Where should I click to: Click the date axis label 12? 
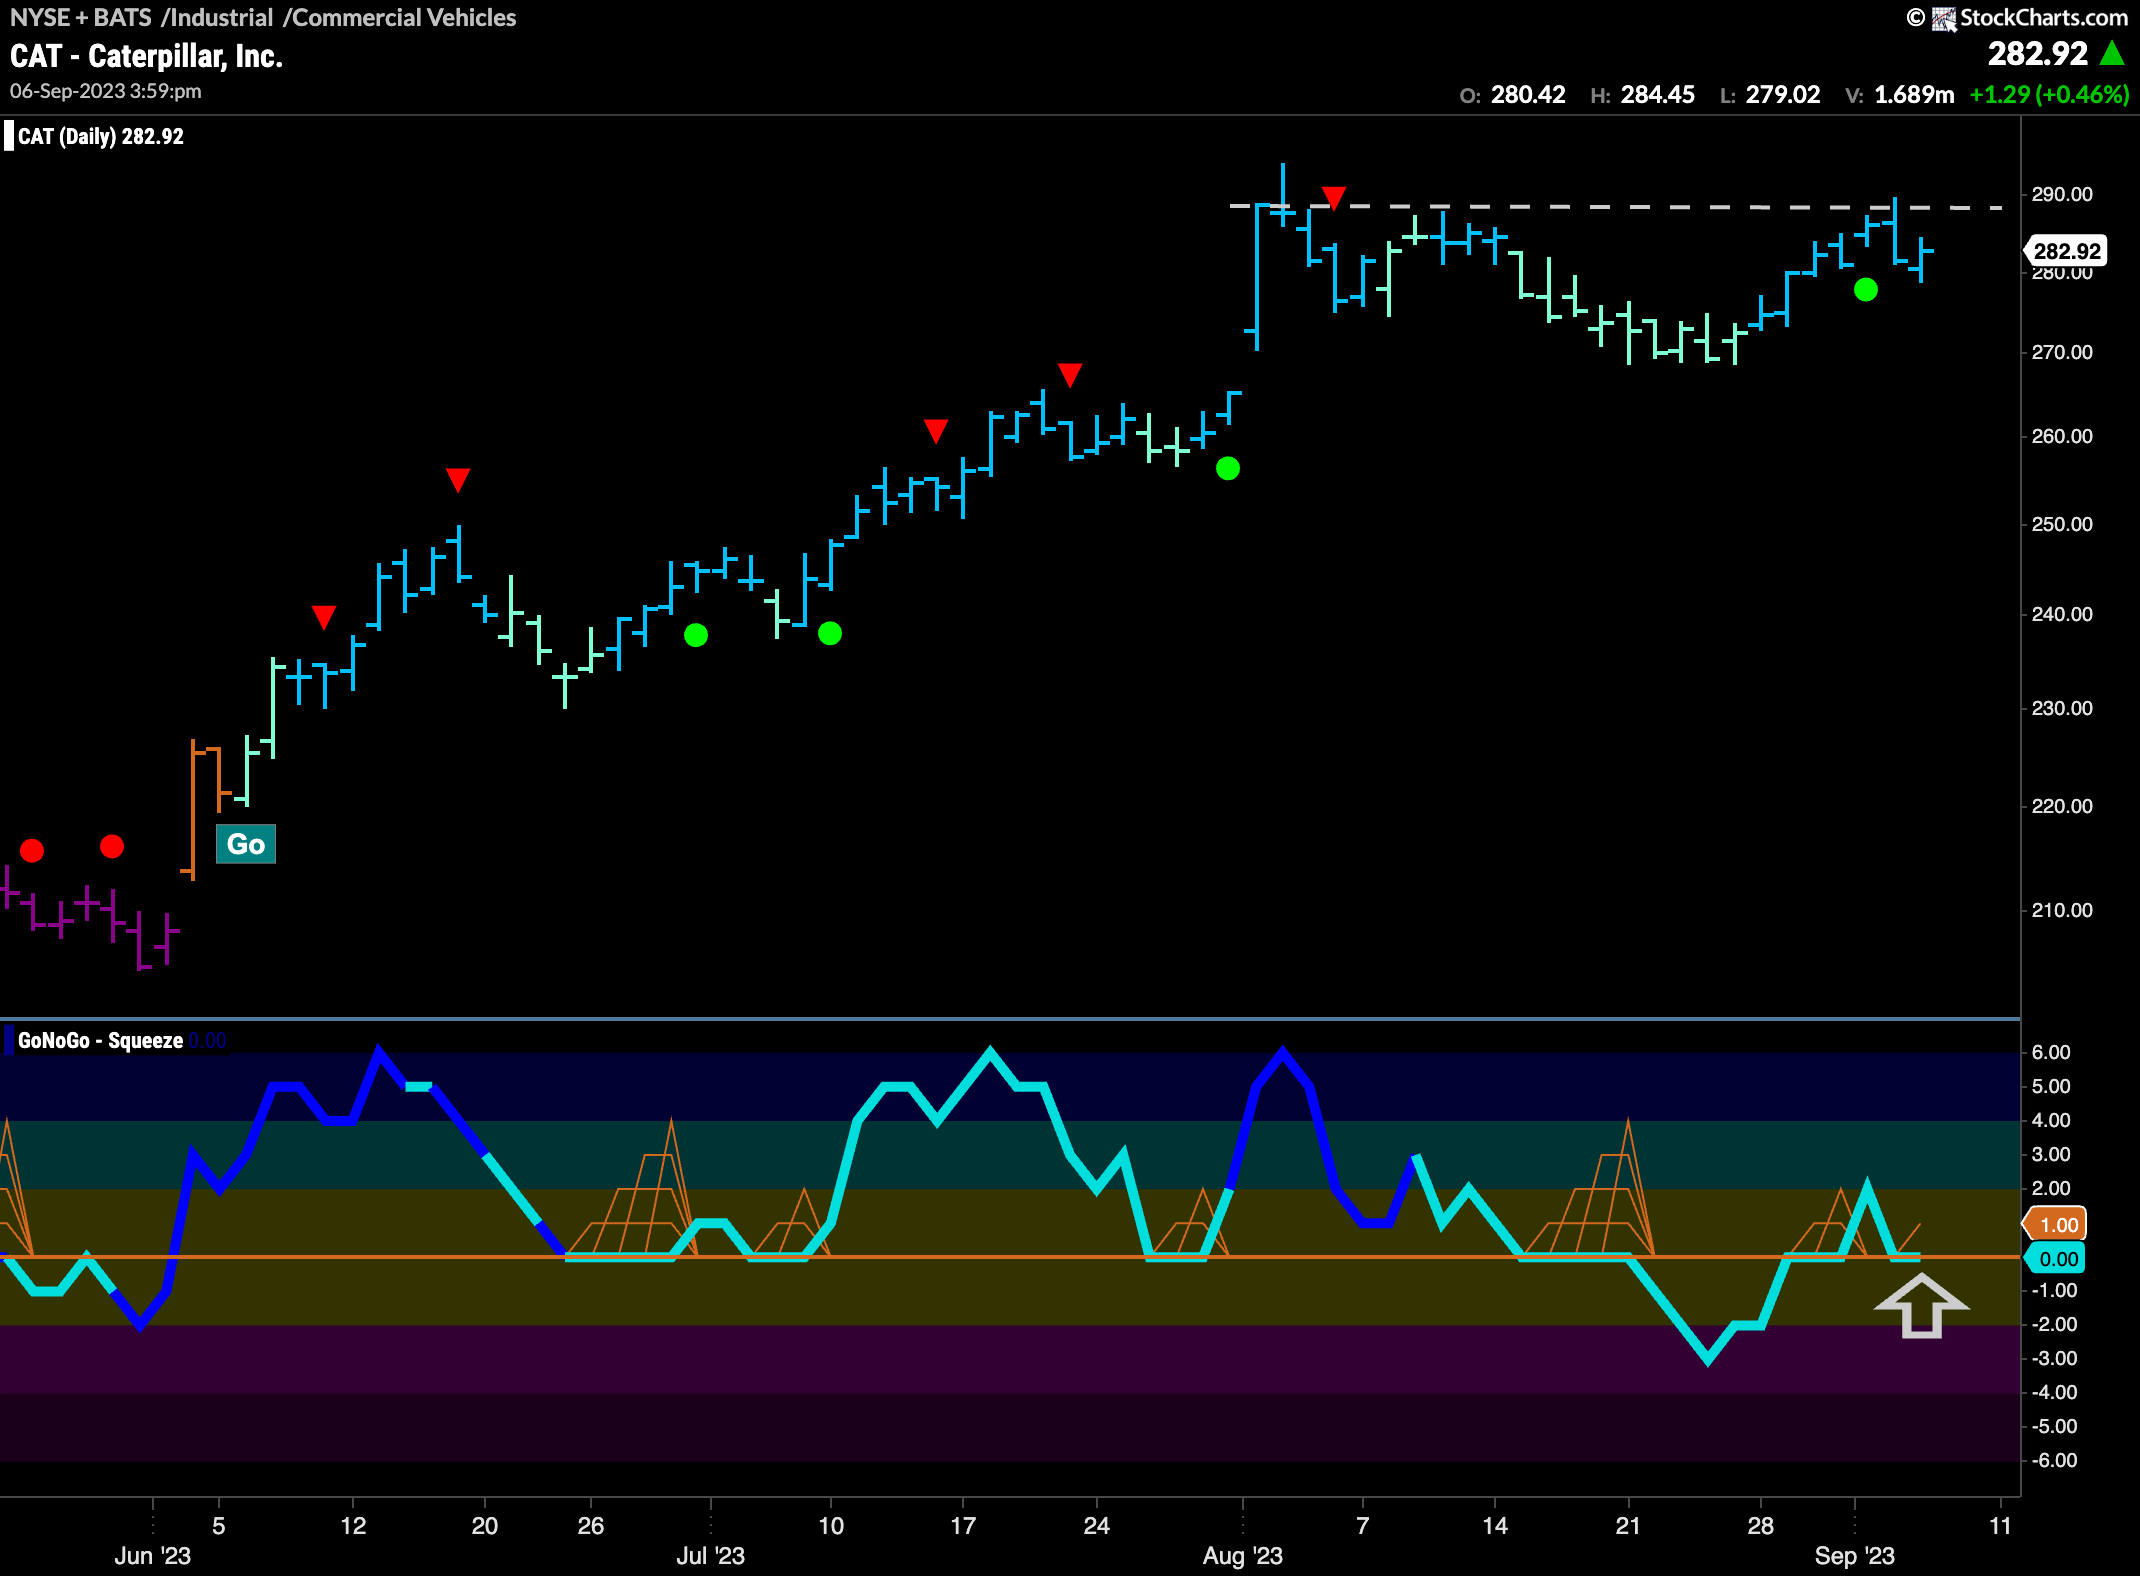[x=353, y=1526]
